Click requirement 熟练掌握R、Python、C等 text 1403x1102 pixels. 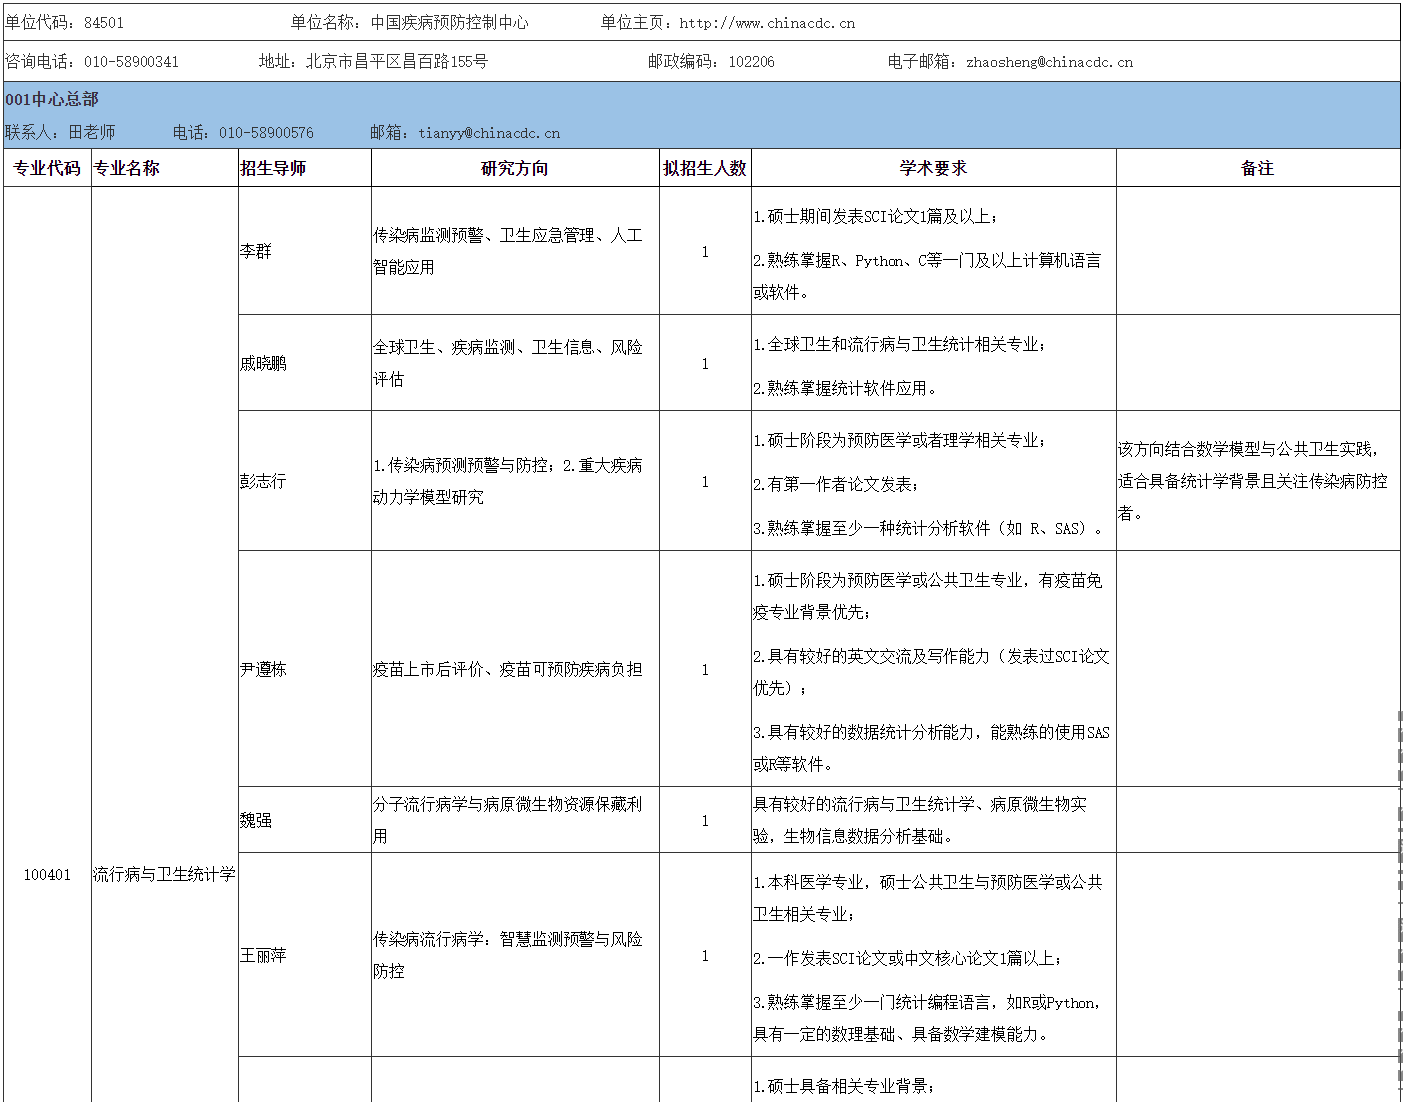927,276
